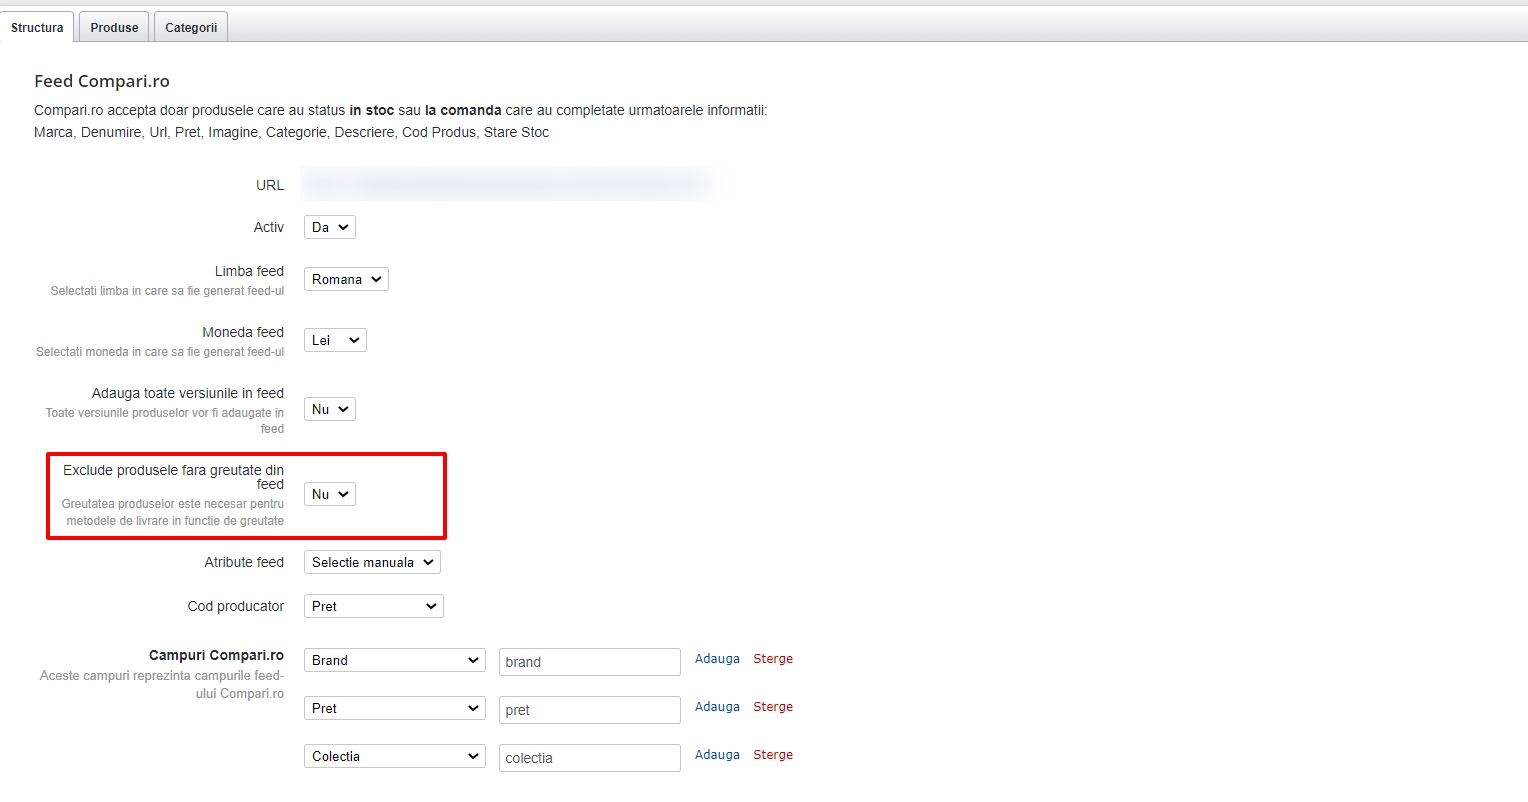Open the Limba feed dropdown
Viewport: 1528px width, 802px height.
(x=346, y=279)
